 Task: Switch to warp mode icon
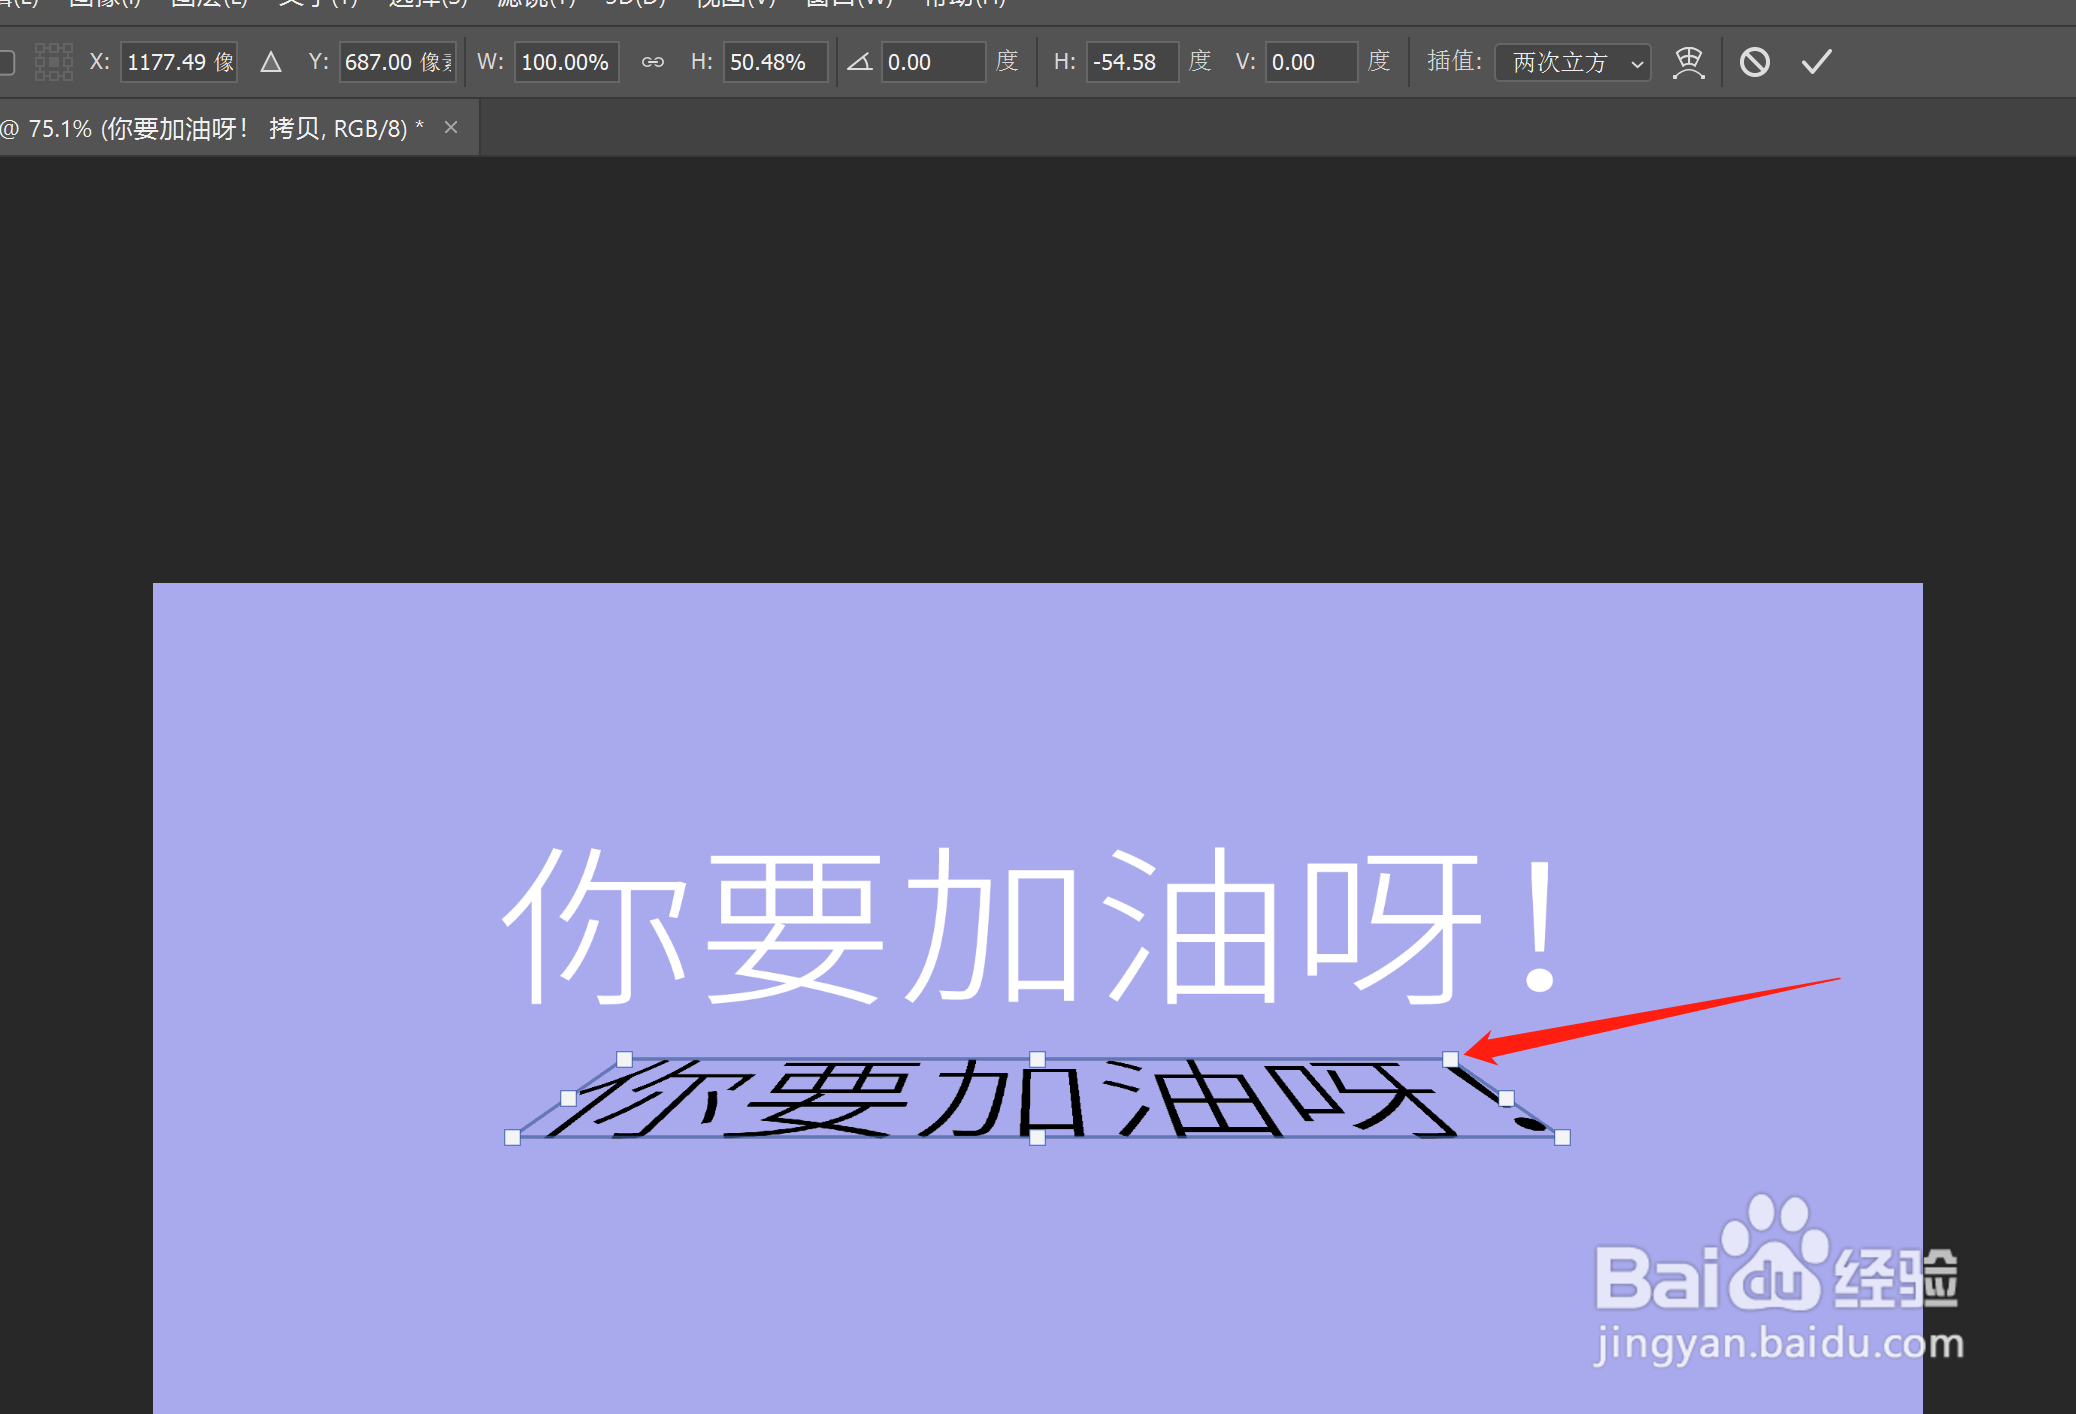[x=1688, y=62]
